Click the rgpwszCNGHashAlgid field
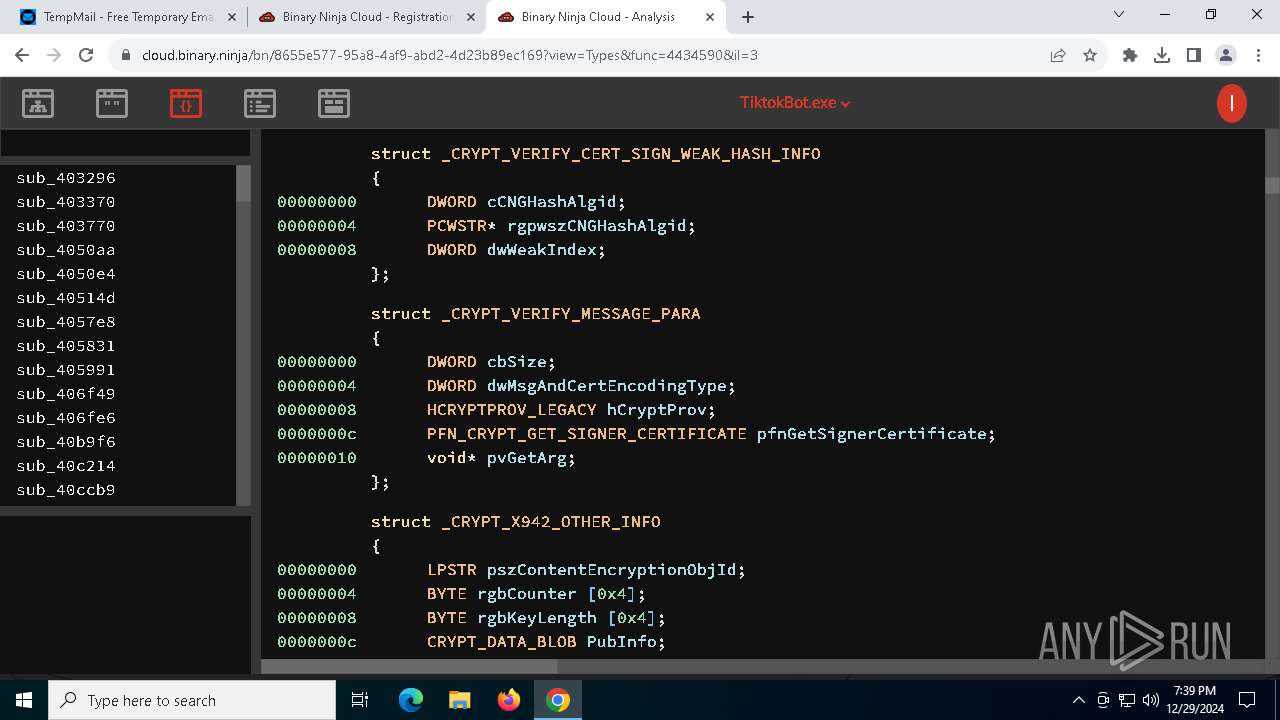 click(599, 226)
